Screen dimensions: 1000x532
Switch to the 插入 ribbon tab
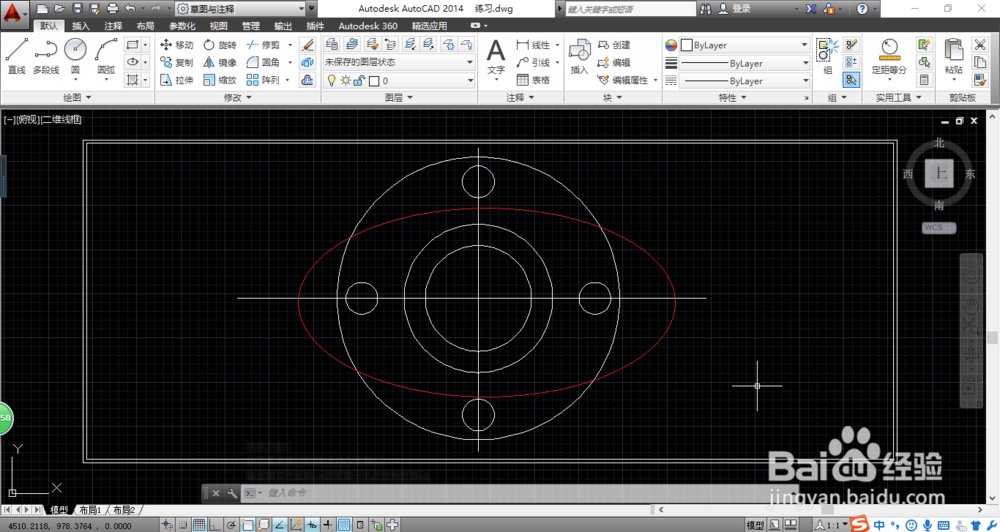point(80,26)
